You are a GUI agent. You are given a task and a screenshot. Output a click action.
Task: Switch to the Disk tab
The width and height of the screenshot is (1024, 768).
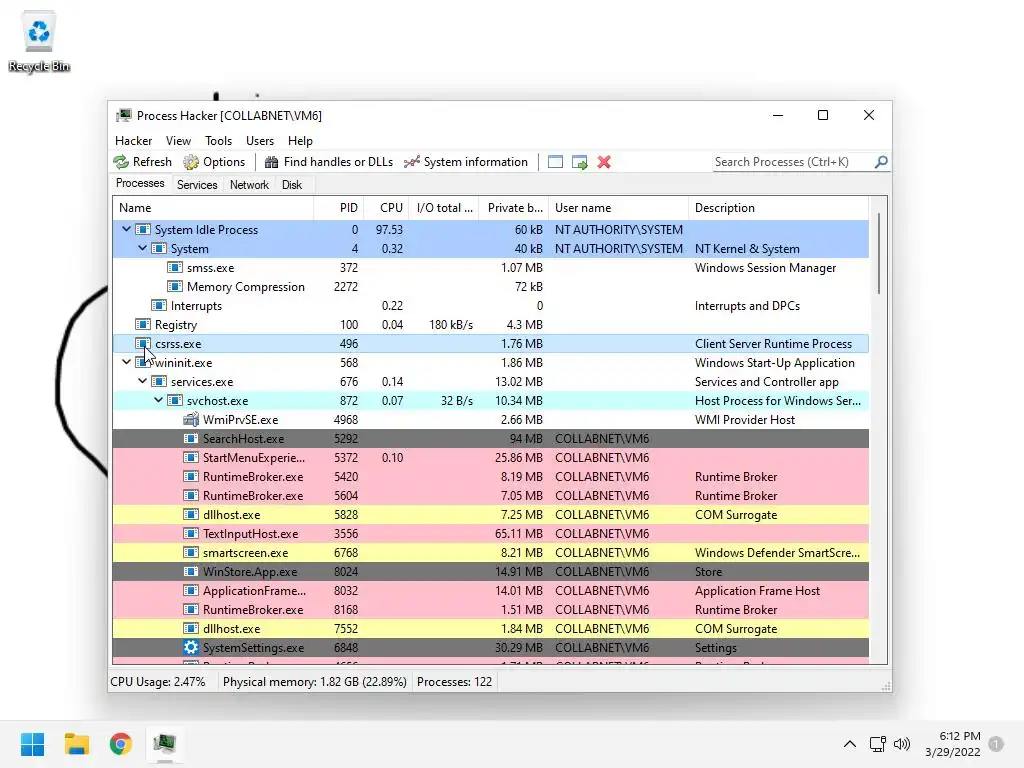click(292, 185)
